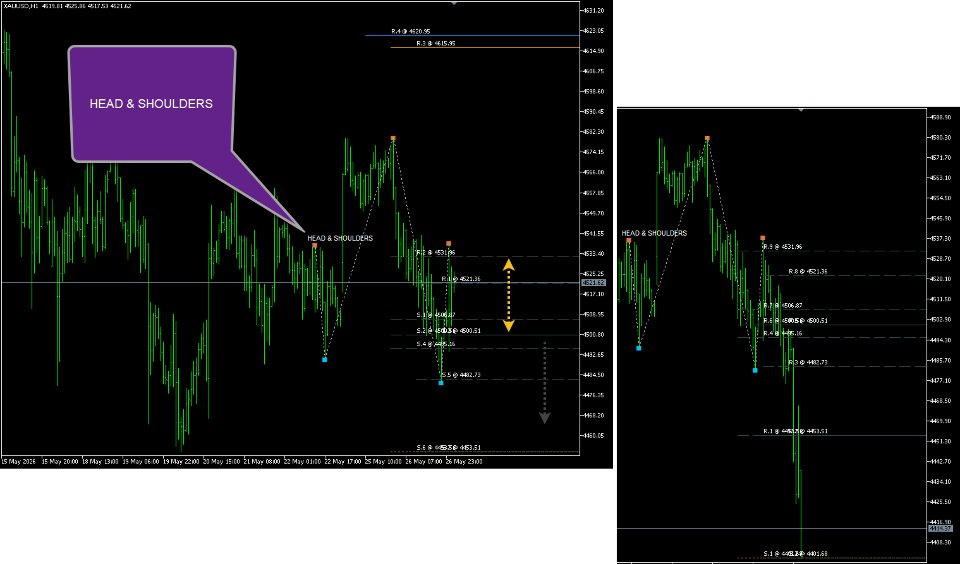This screenshot has height=564, width=960.
Task: Click the 19 May 22:00 time axis label
Action: [180, 462]
